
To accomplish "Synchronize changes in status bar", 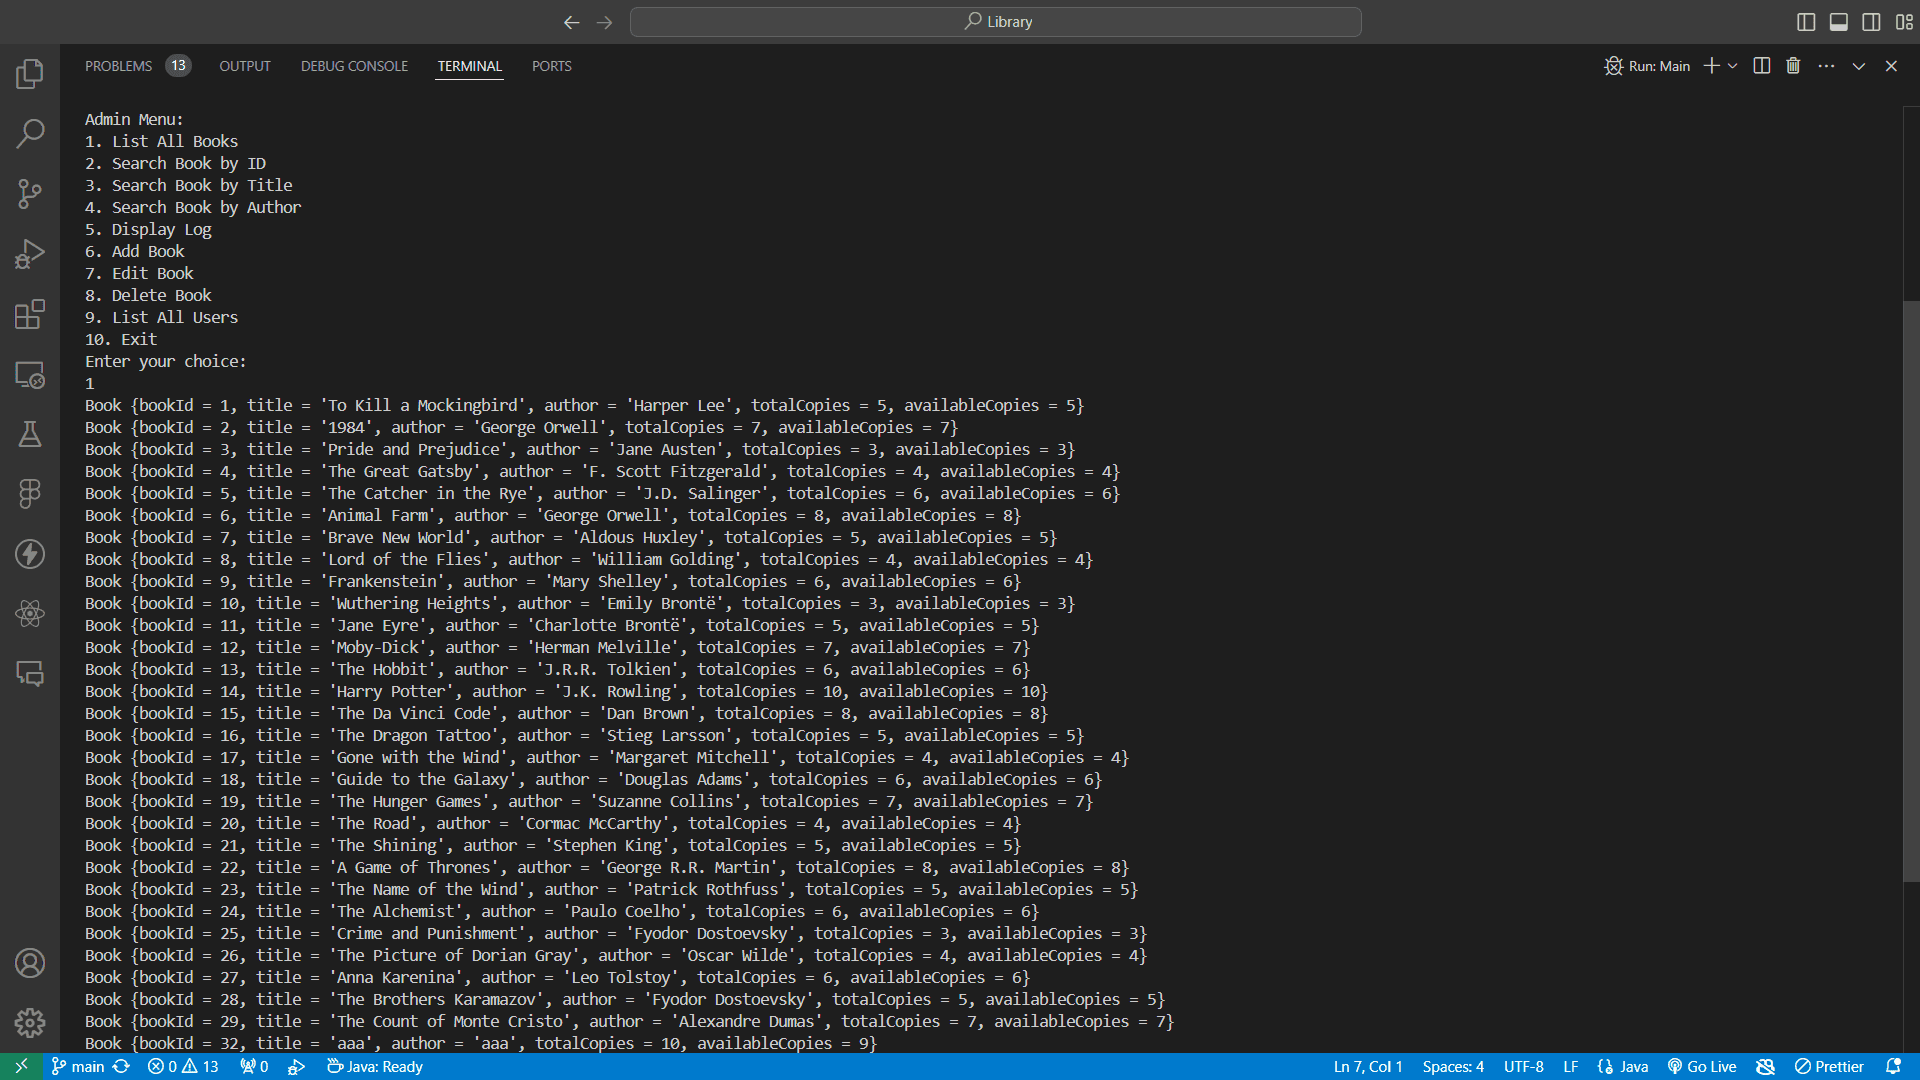I will point(121,1067).
